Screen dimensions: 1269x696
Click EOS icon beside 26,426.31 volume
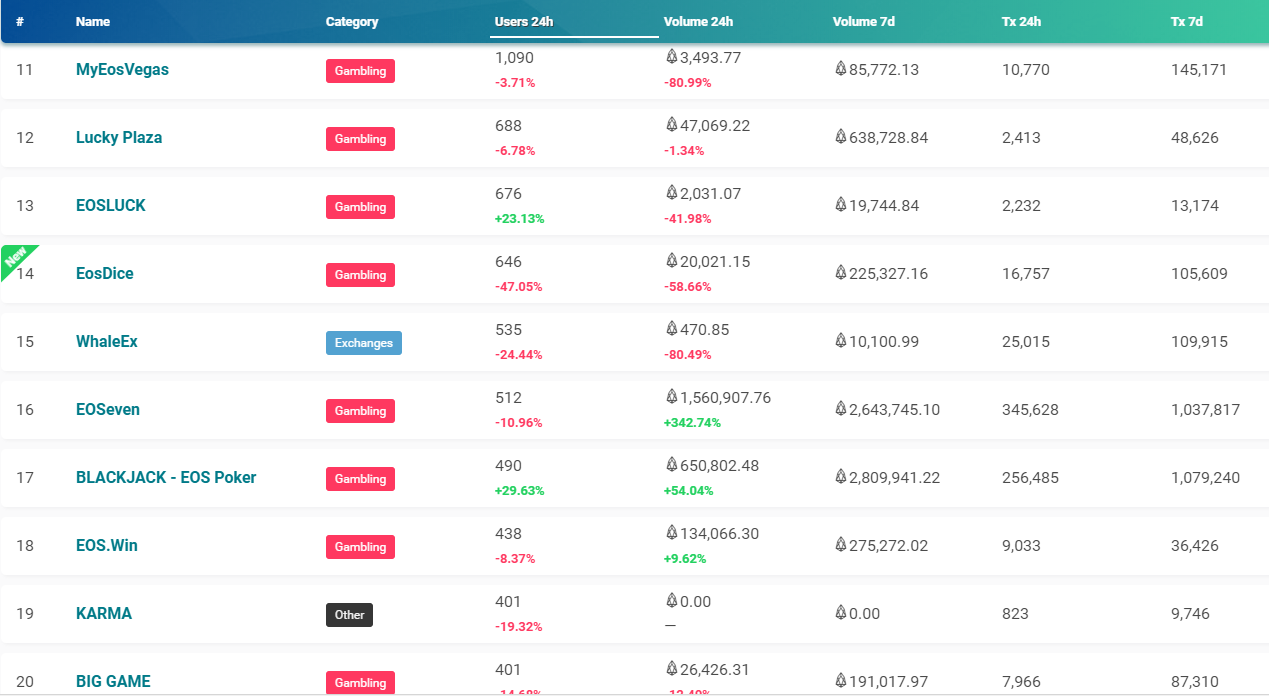pos(671,669)
